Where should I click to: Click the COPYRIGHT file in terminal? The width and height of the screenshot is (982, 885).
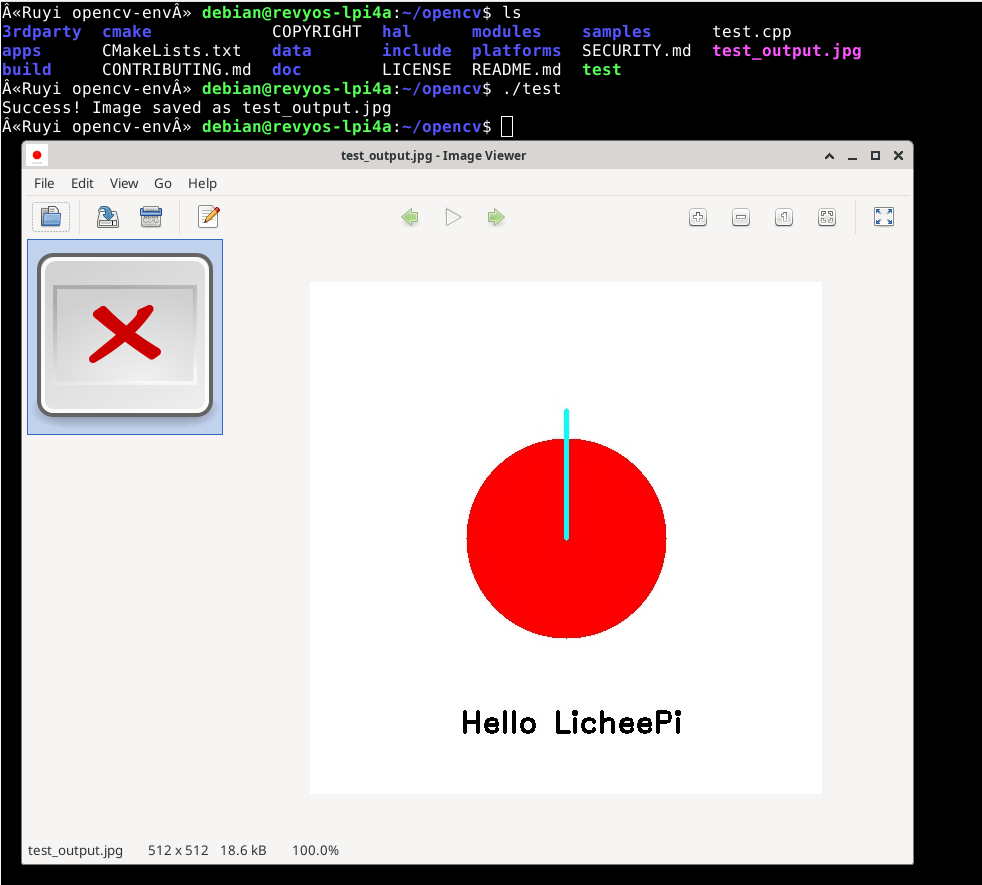click(316, 32)
